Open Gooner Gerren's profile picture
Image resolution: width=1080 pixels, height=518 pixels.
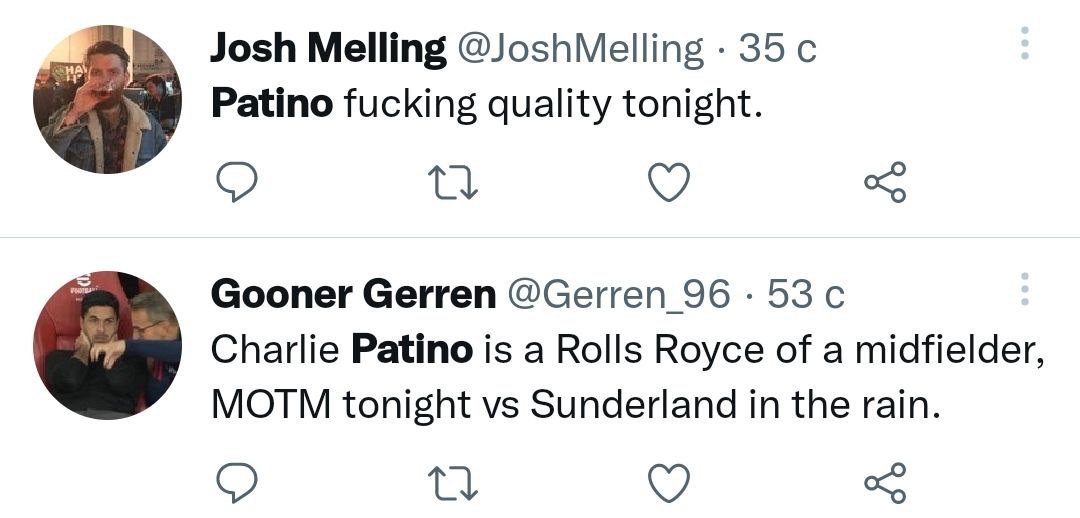(x=107, y=344)
